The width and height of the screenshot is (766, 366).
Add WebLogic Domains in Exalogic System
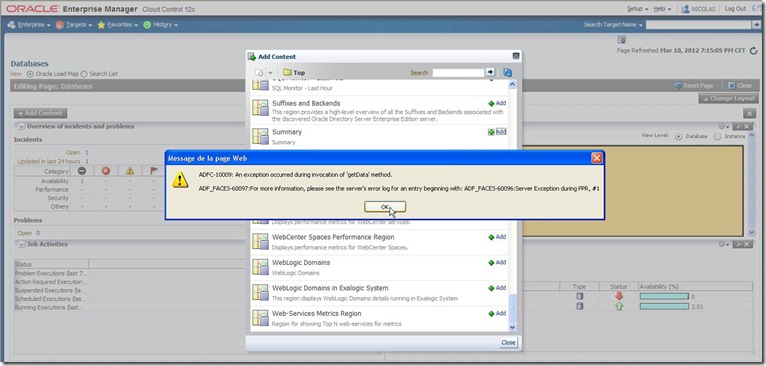click(497, 288)
